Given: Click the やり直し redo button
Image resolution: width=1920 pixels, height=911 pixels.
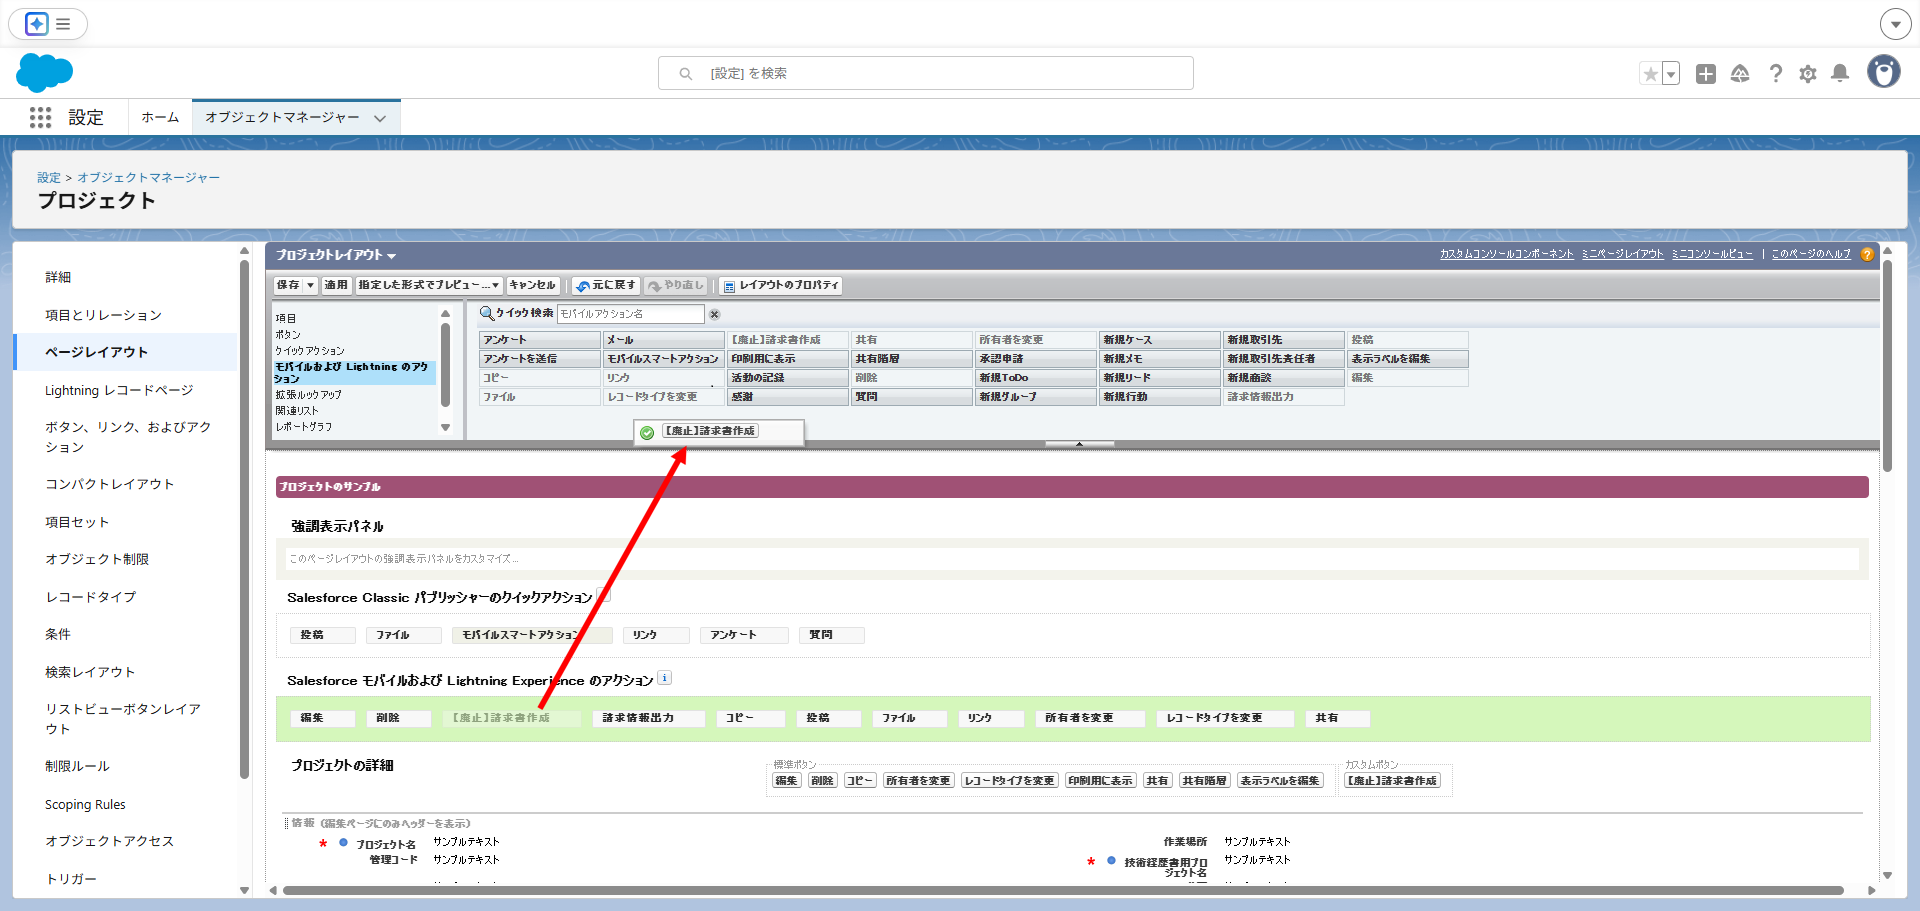Looking at the screenshot, I should 677,286.
